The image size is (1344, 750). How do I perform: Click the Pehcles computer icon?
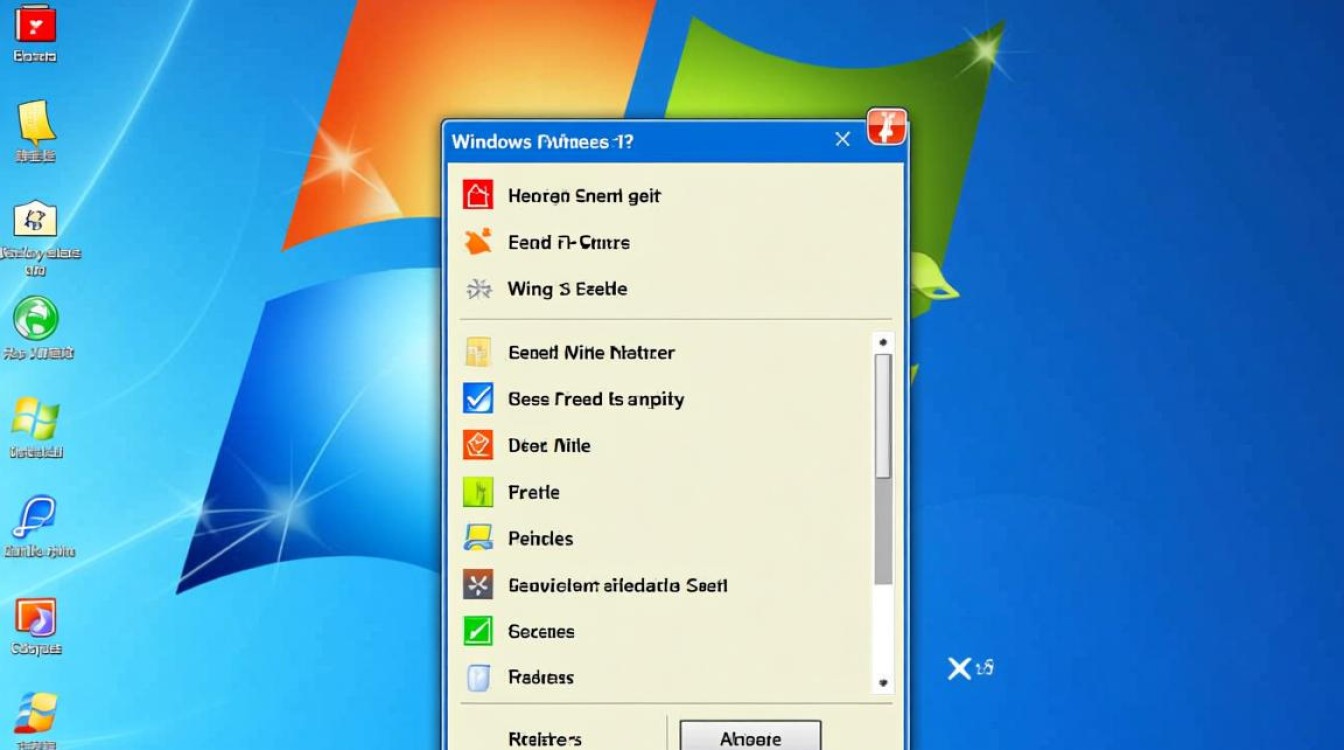(x=478, y=538)
